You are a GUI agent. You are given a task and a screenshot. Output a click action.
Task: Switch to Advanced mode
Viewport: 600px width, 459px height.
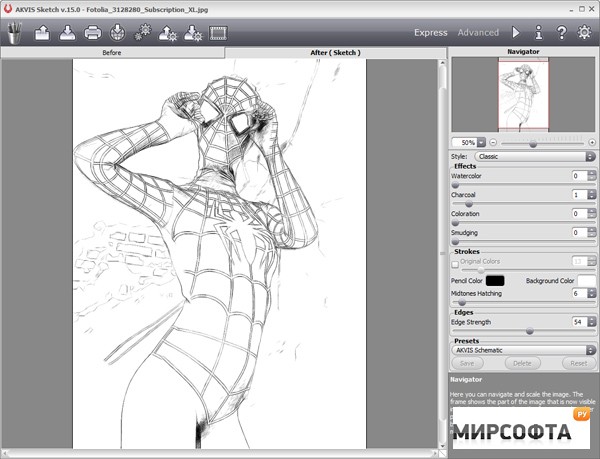(x=478, y=32)
